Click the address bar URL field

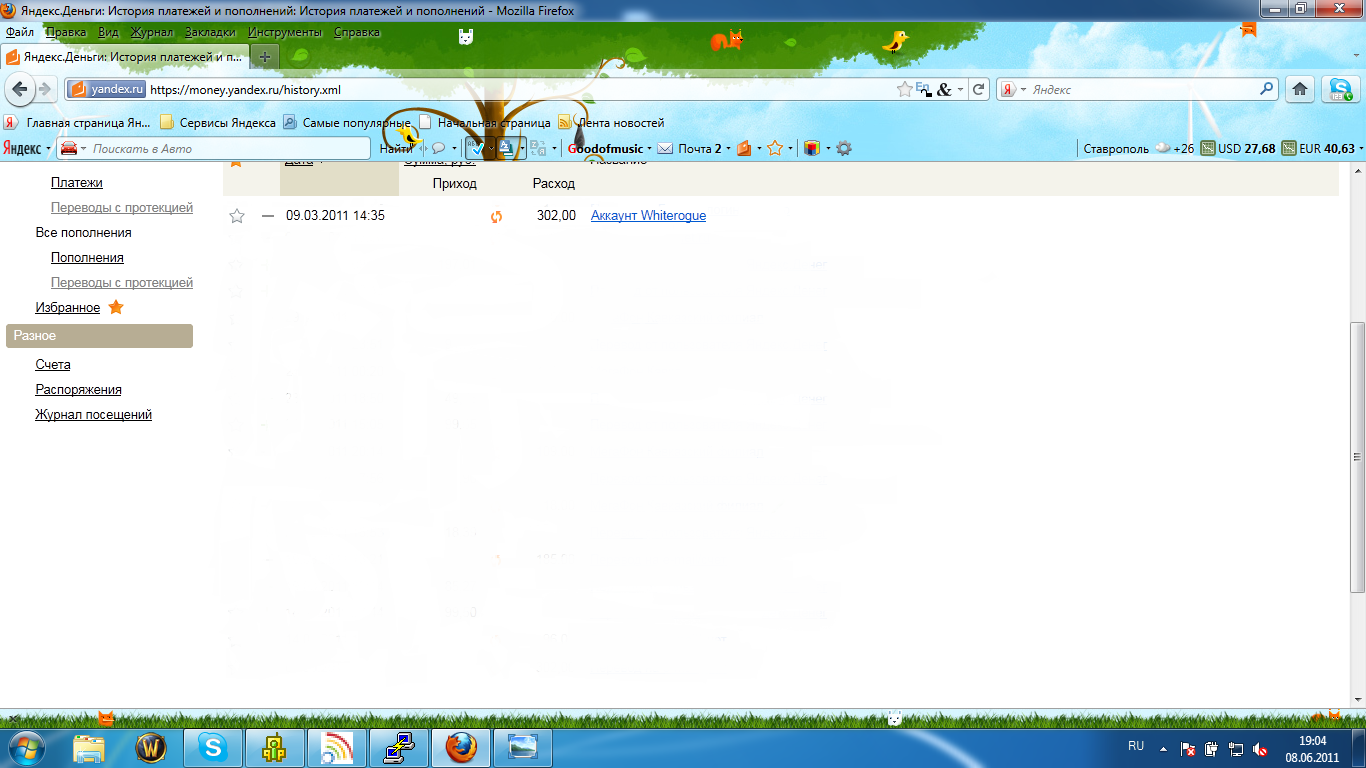pyautogui.click(x=520, y=89)
